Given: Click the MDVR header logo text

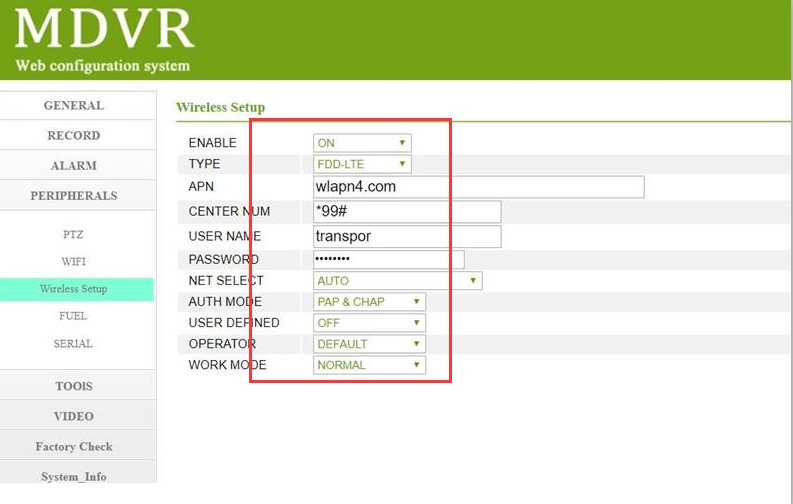Looking at the screenshot, I should pos(104,28).
